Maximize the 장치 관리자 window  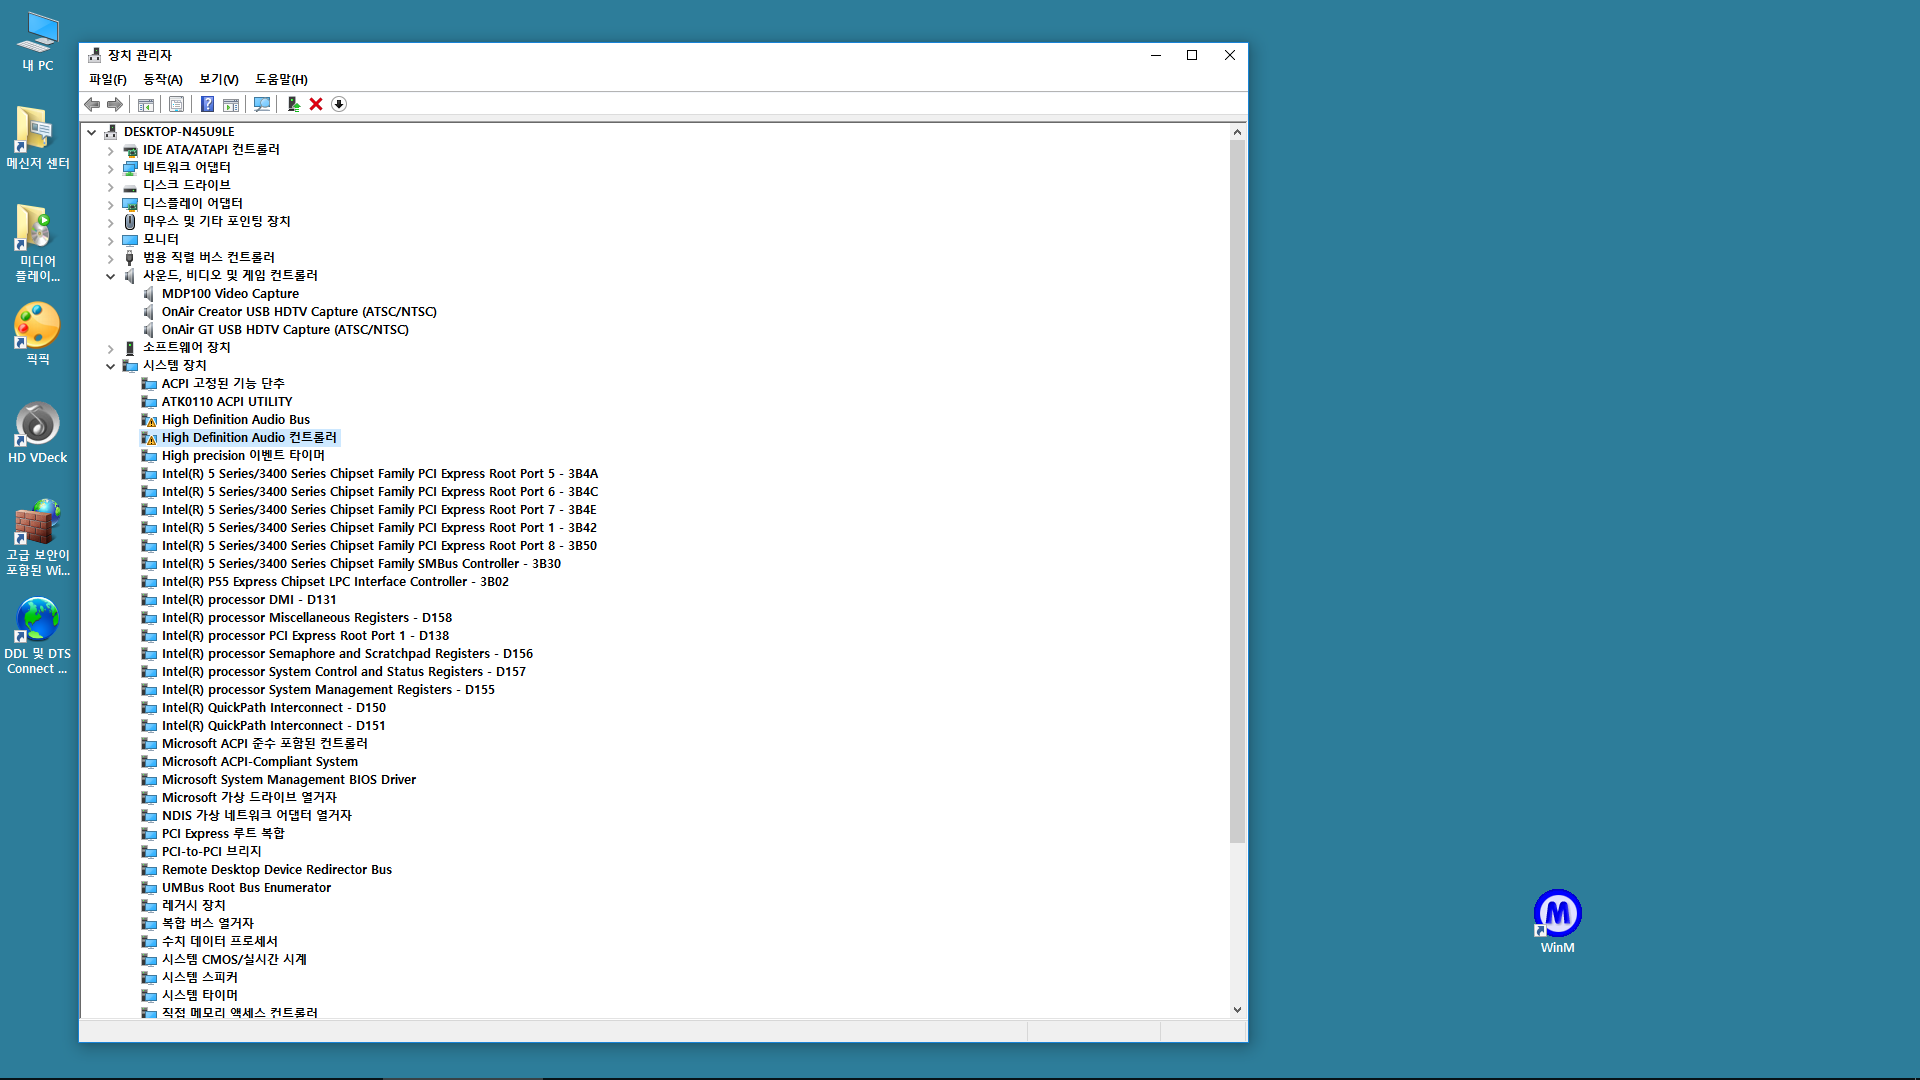point(1192,55)
